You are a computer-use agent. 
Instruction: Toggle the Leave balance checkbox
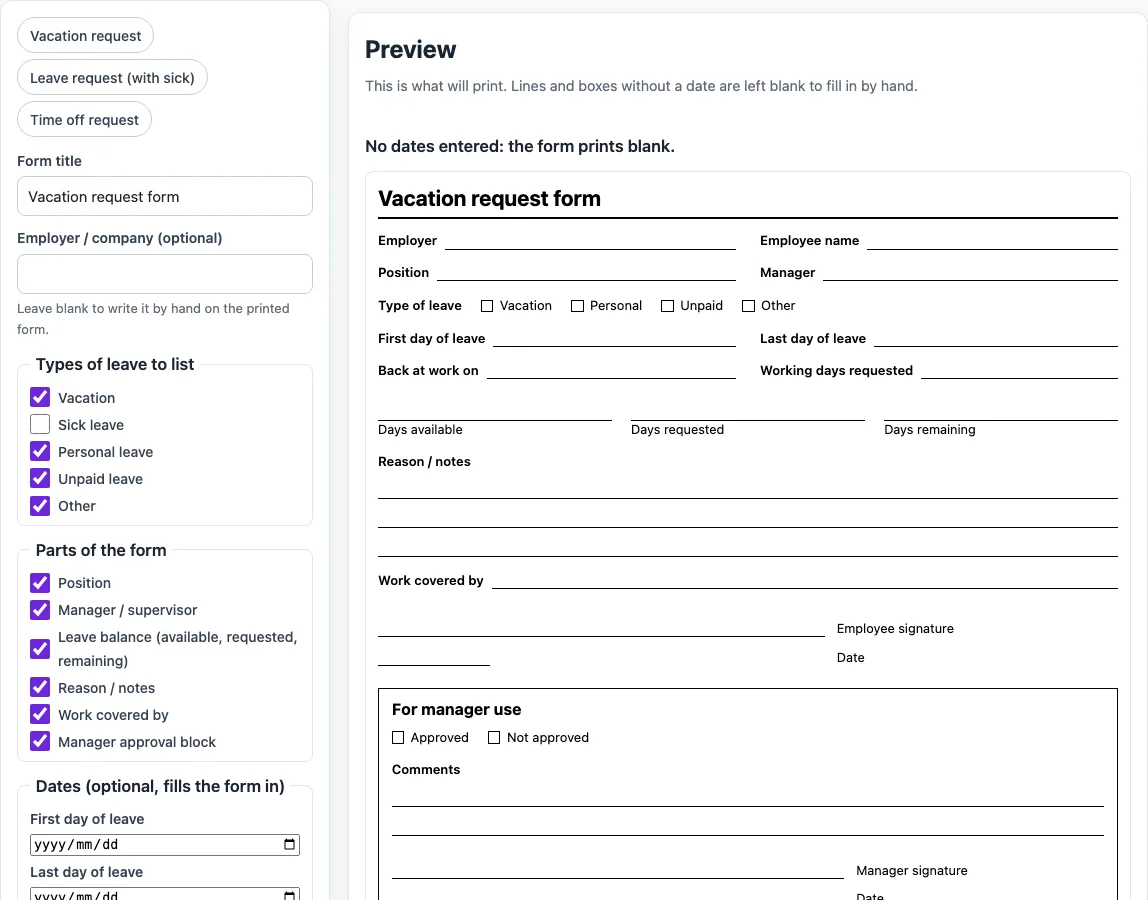click(x=40, y=649)
